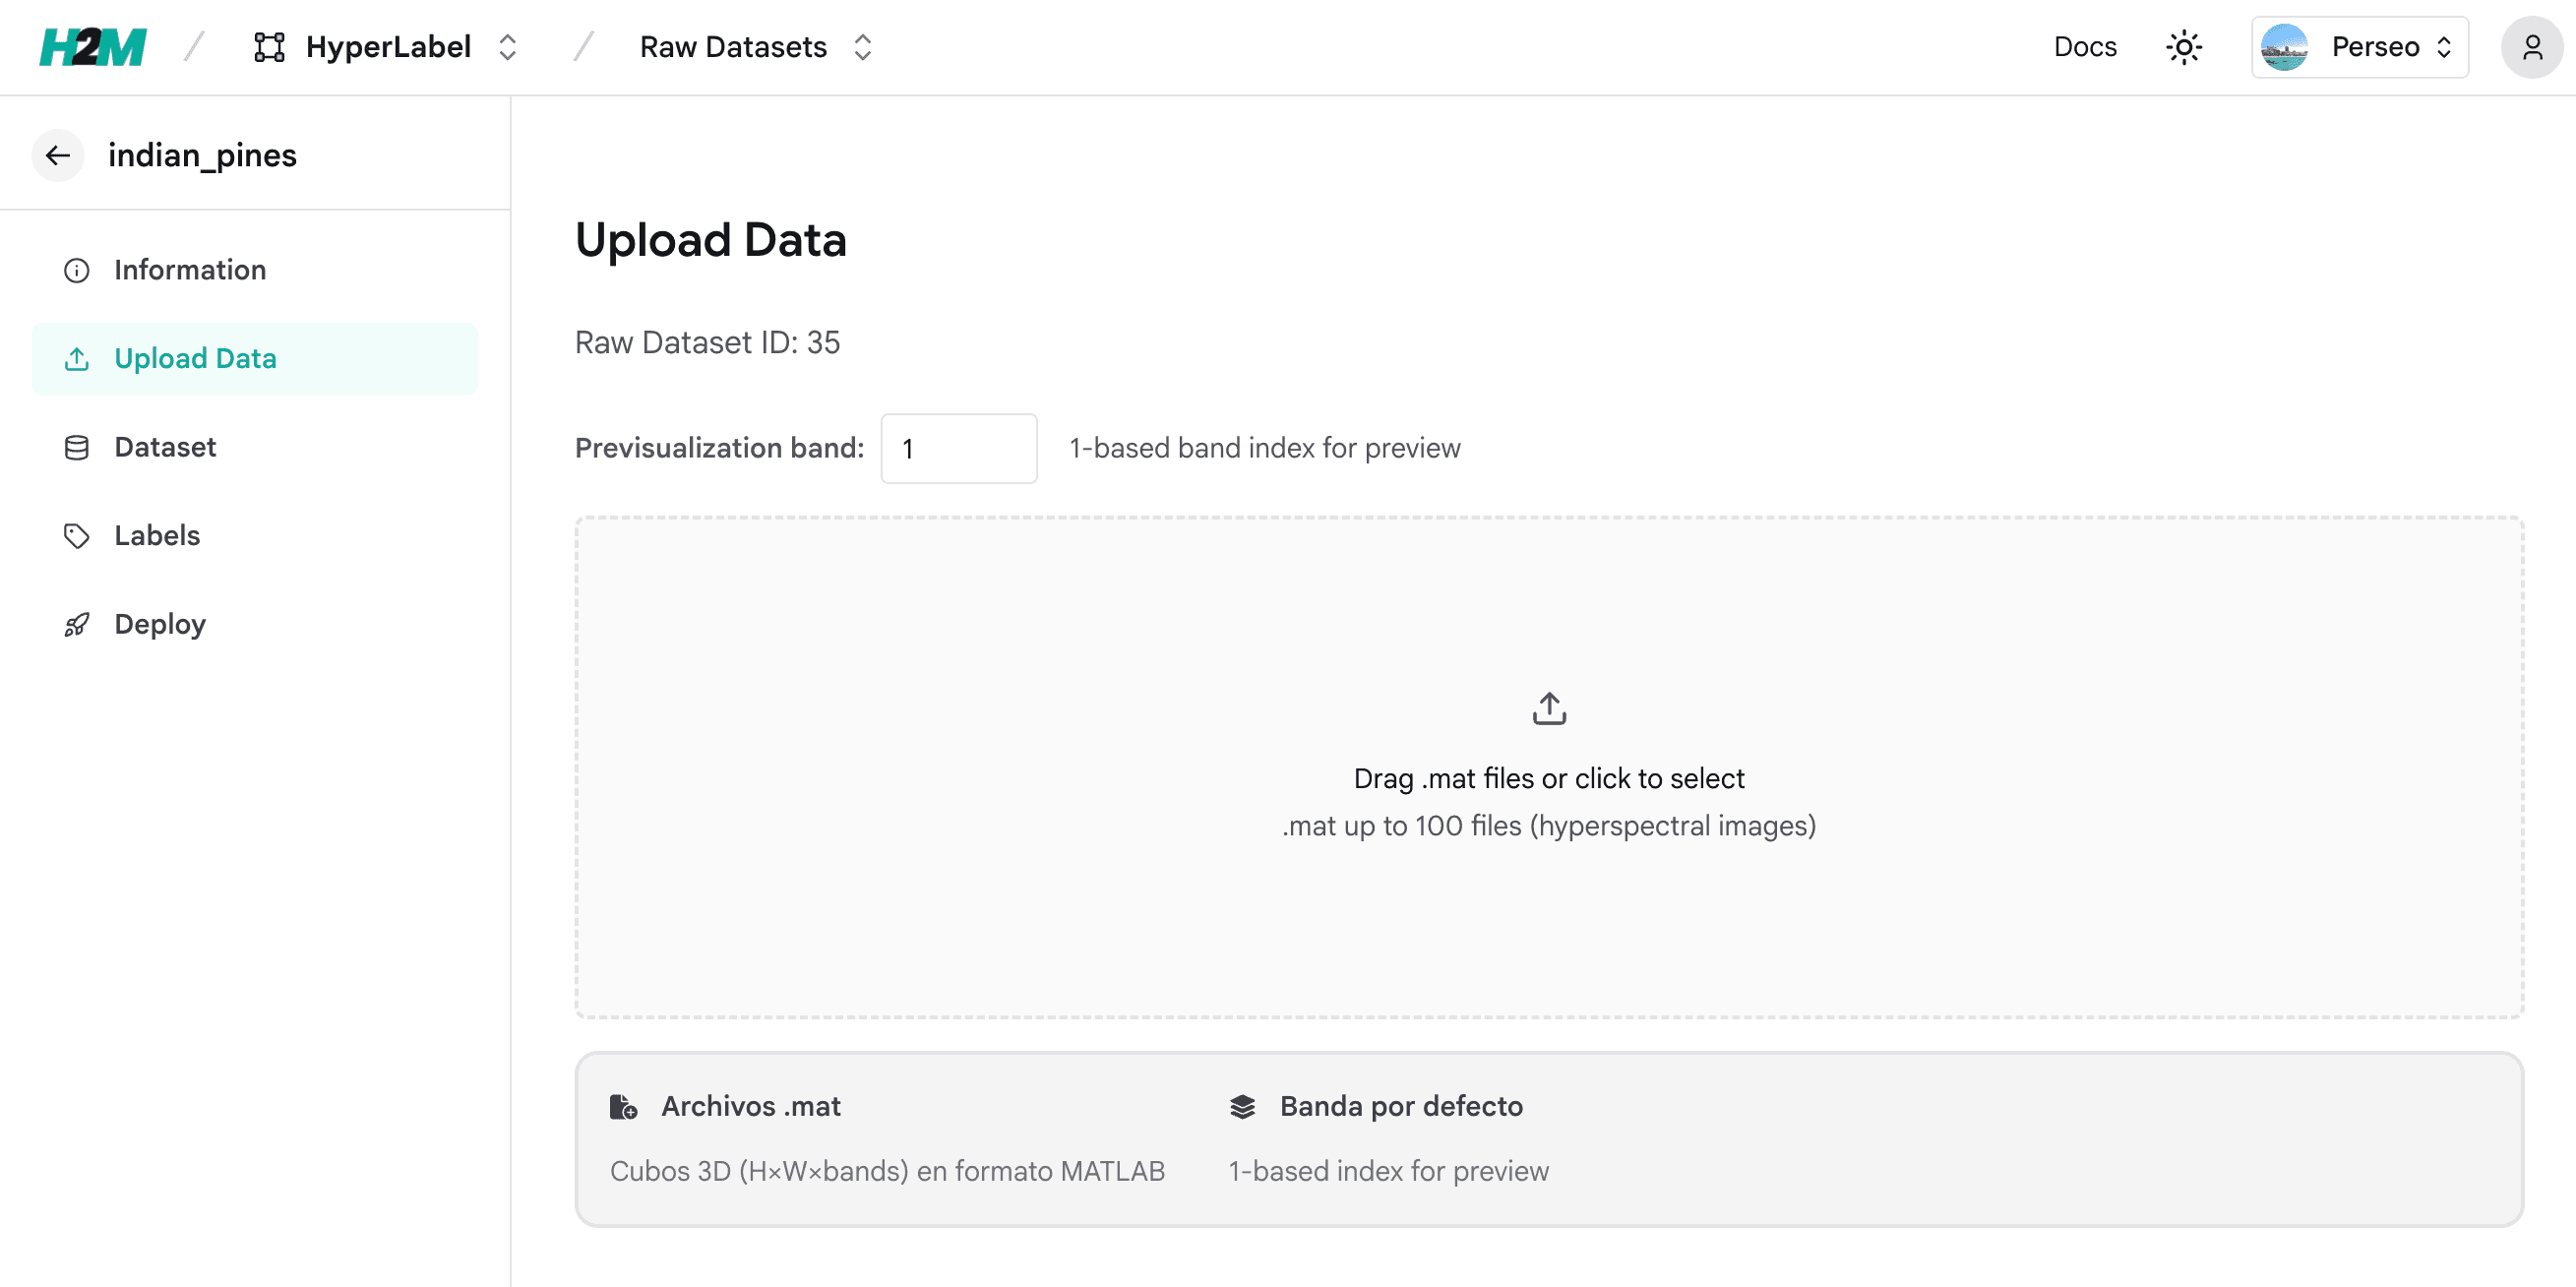Click the Archivos .mat file icon
2576x1287 pixels.
[623, 1106]
